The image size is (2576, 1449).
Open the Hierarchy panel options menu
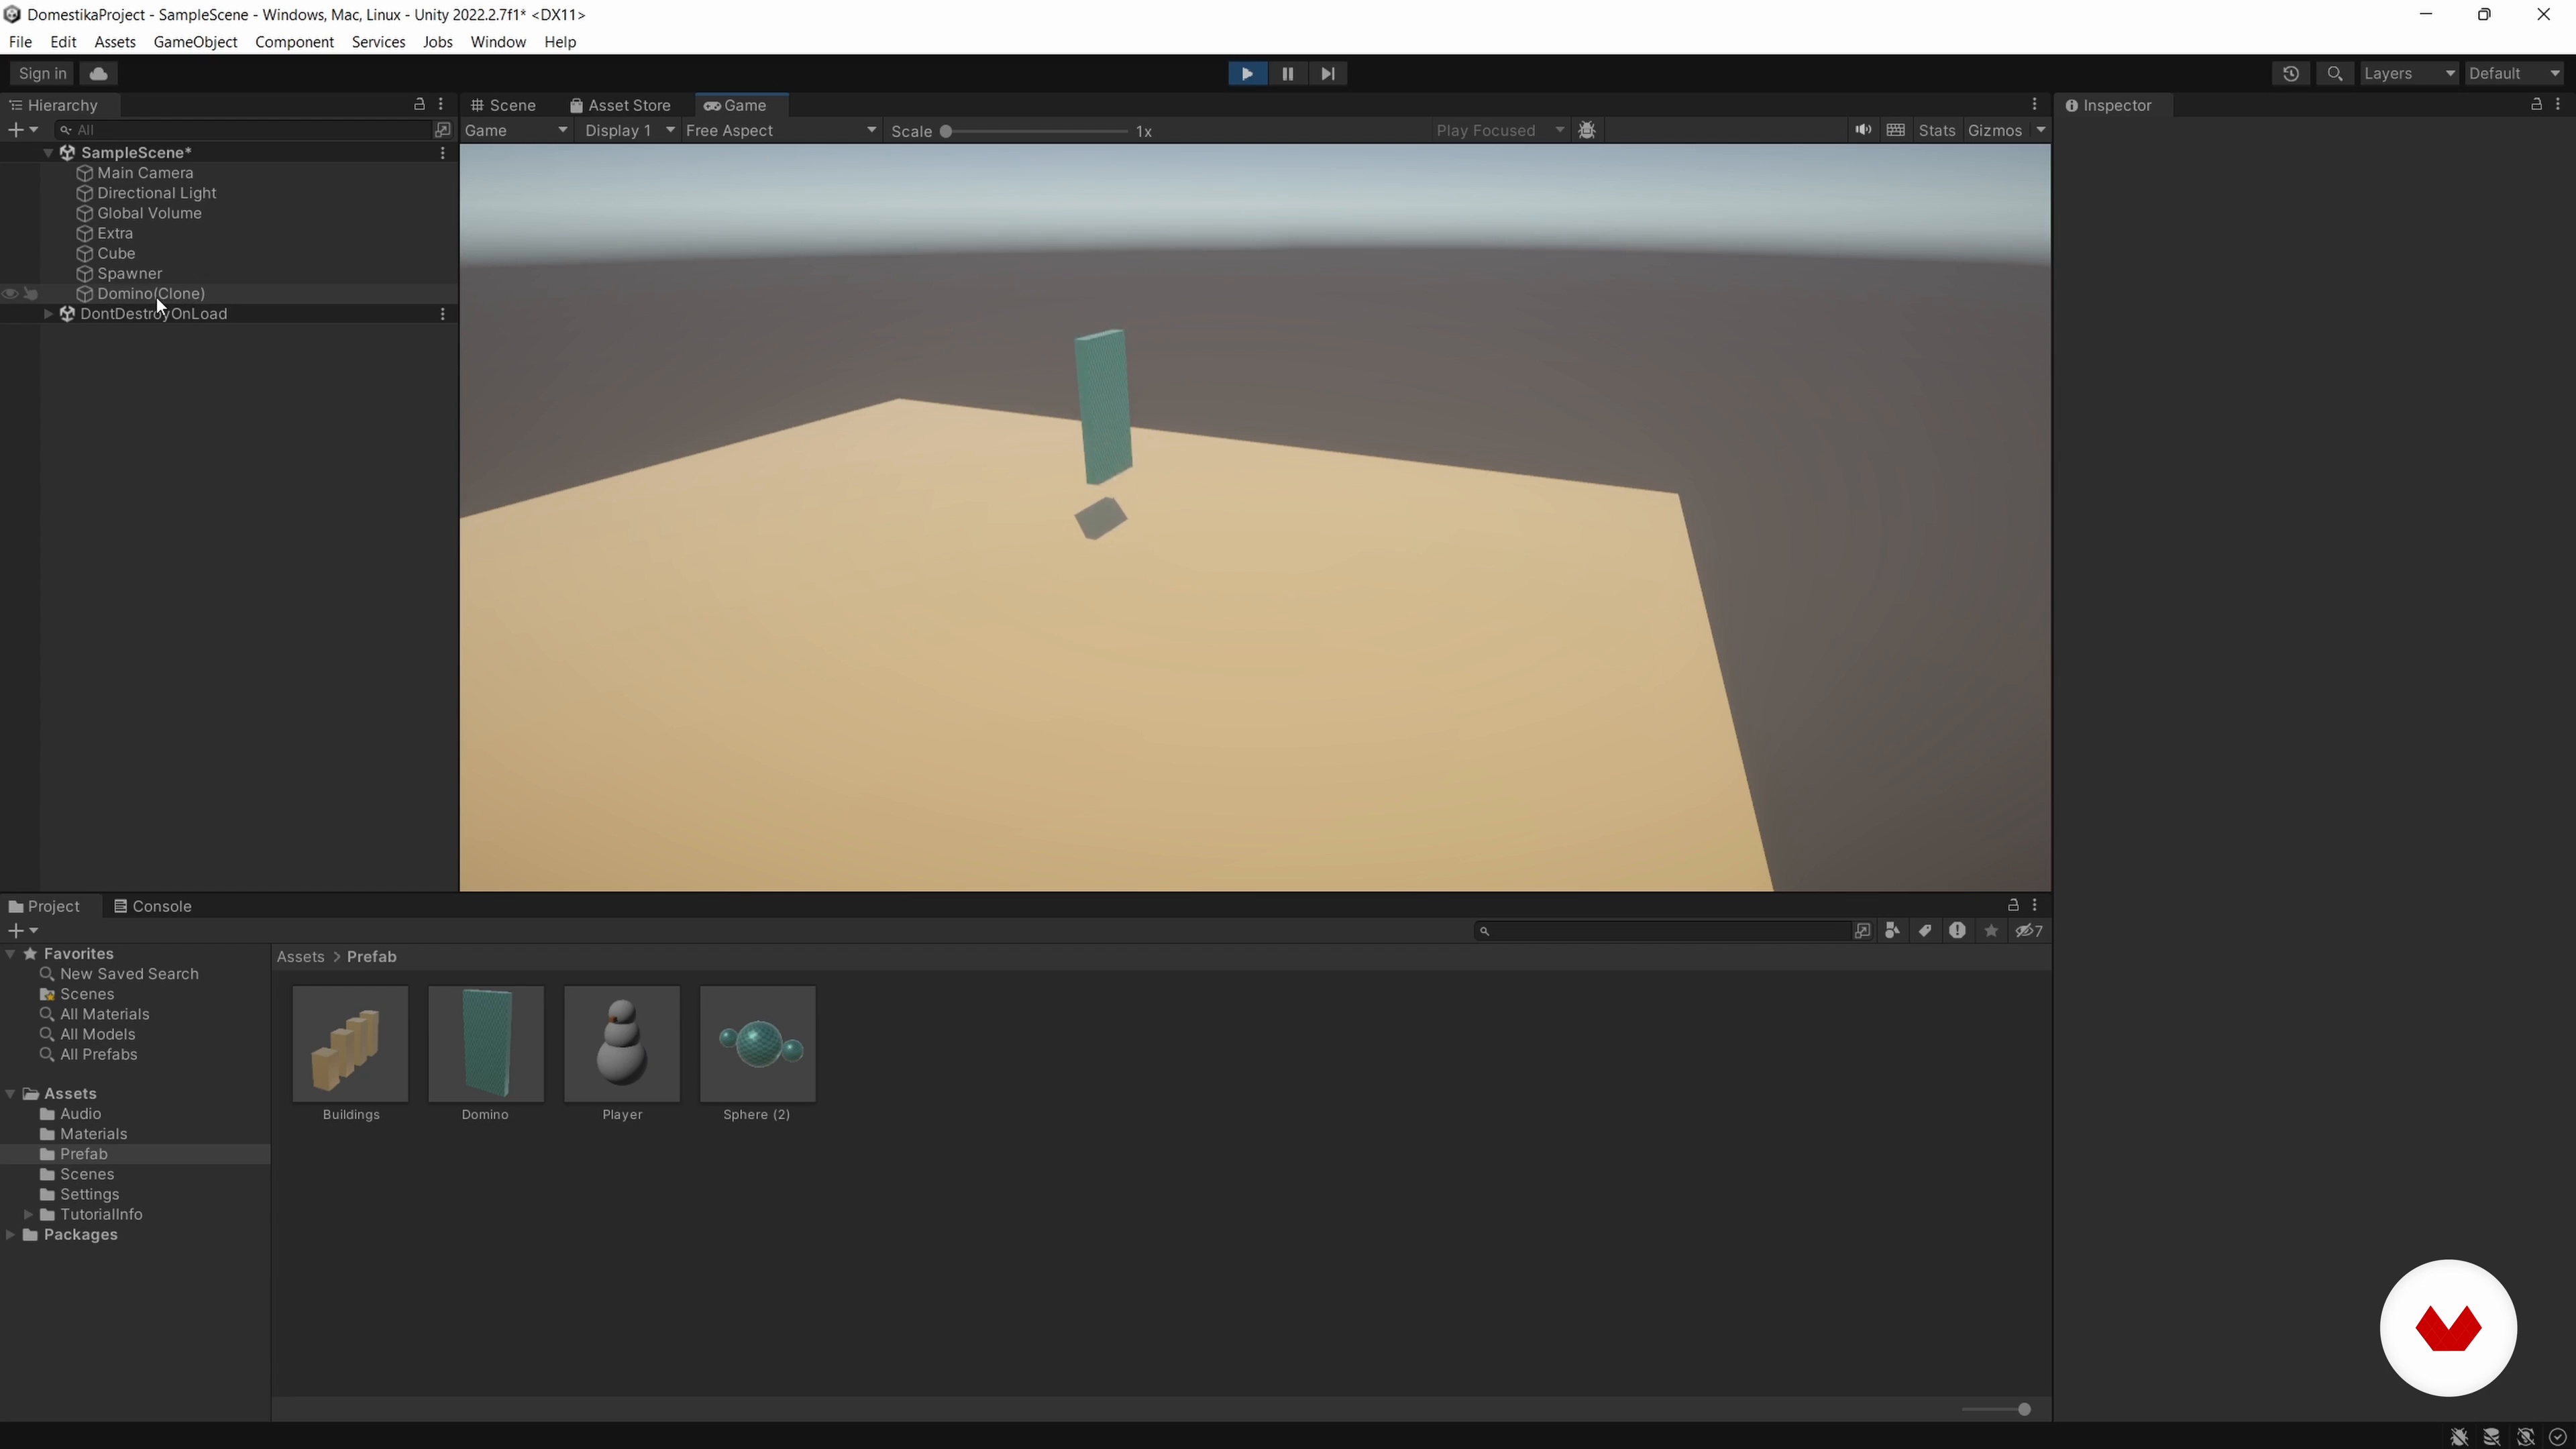[441, 104]
